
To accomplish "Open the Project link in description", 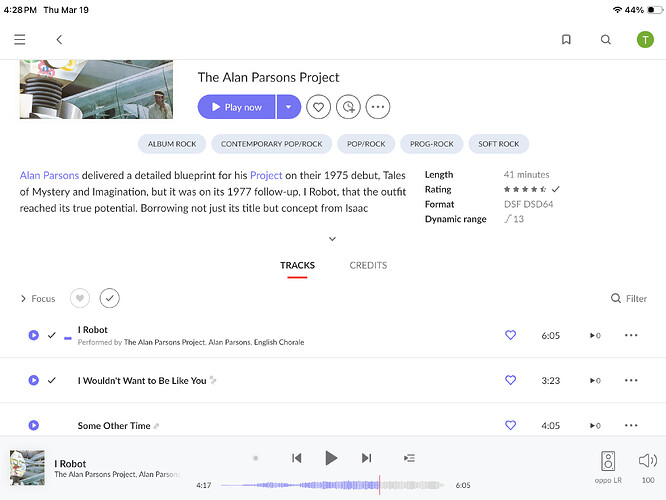I will [x=266, y=175].
